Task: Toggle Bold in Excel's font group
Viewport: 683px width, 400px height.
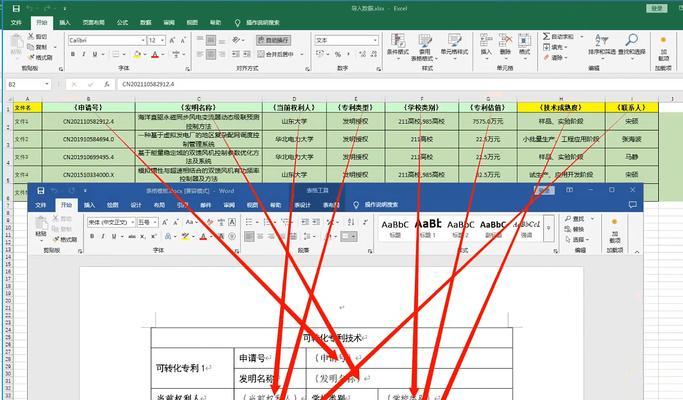Action: coord(73,54)
